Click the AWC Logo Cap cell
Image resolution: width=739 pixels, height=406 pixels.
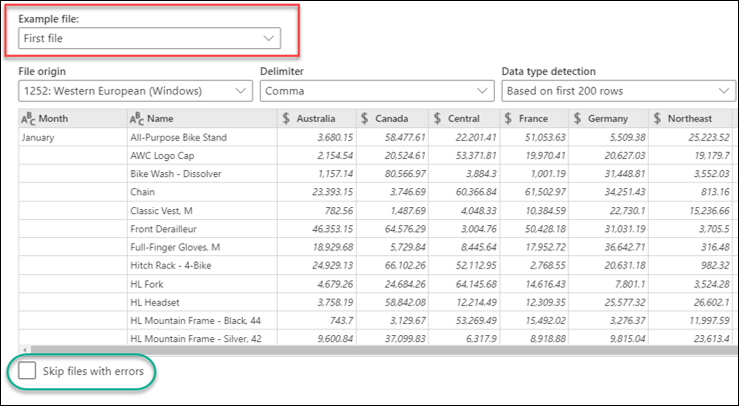[x=202, y=156]
